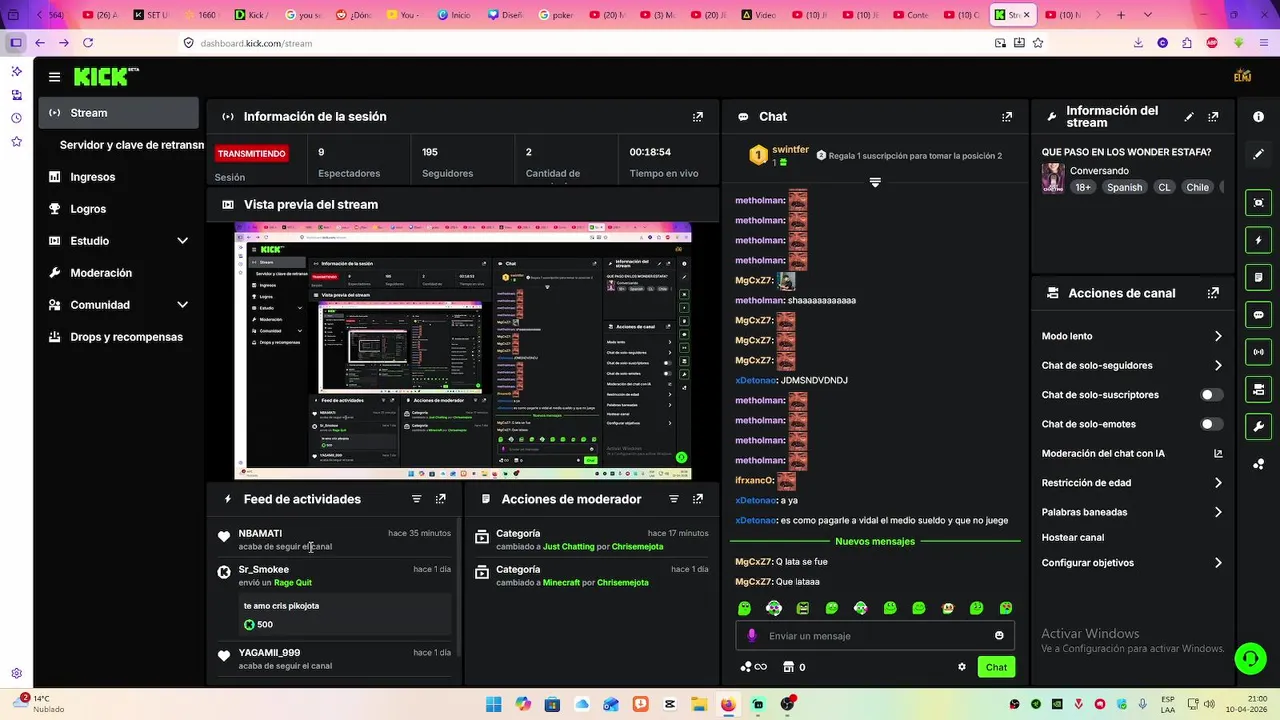This screenshot has height=720, width=1280.
Task: Open File Explorer from the taskbar
Action: coord(699,704)
